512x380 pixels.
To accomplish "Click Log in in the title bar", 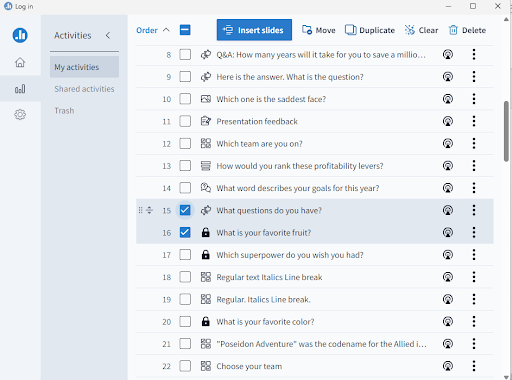I will 24,6.
